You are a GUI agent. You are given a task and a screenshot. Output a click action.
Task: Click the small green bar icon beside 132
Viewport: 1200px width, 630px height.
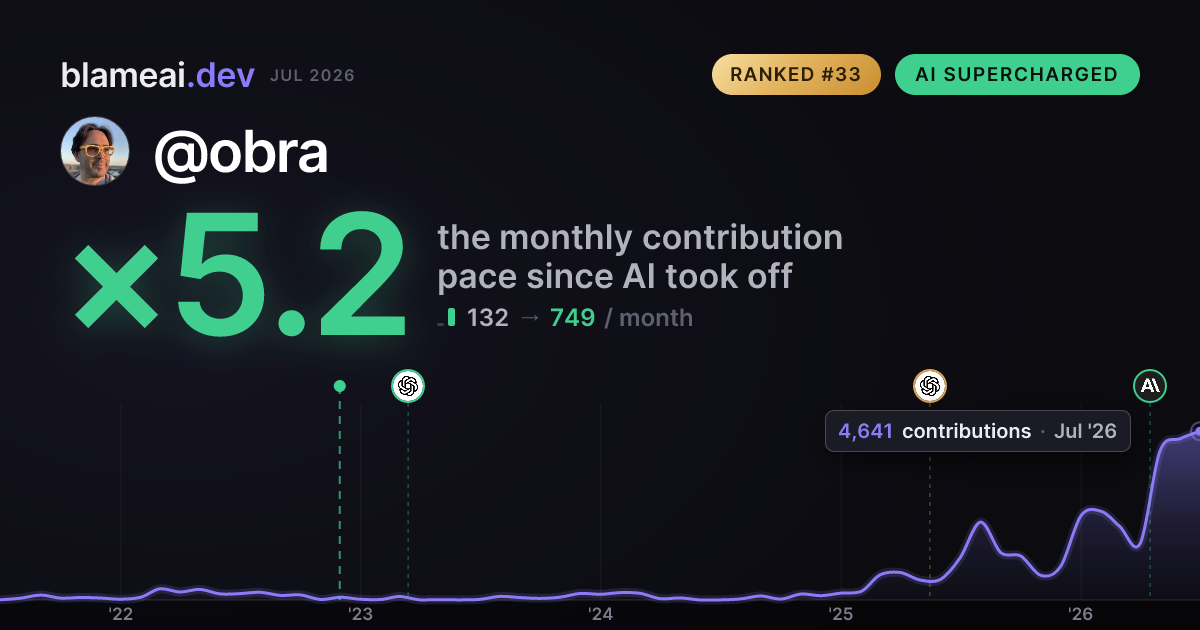[451, 317]
